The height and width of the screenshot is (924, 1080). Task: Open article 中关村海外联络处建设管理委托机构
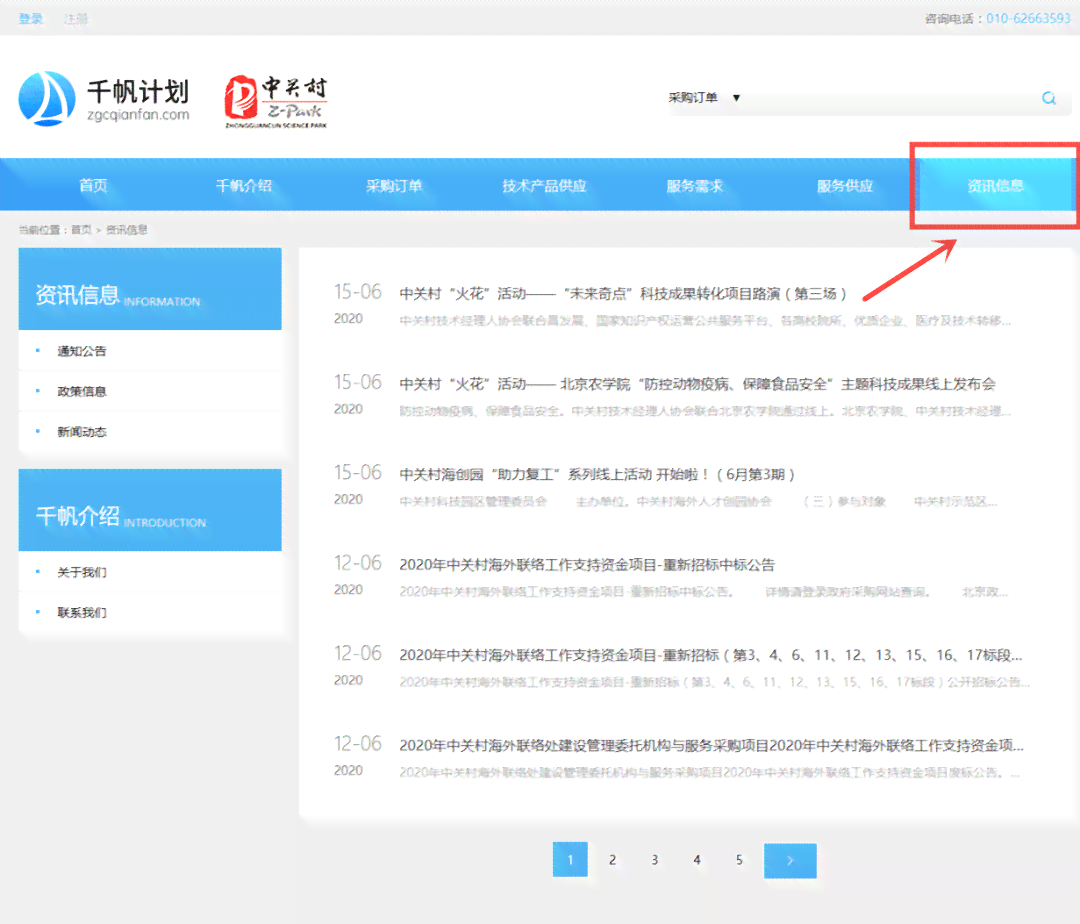[712, 746]
